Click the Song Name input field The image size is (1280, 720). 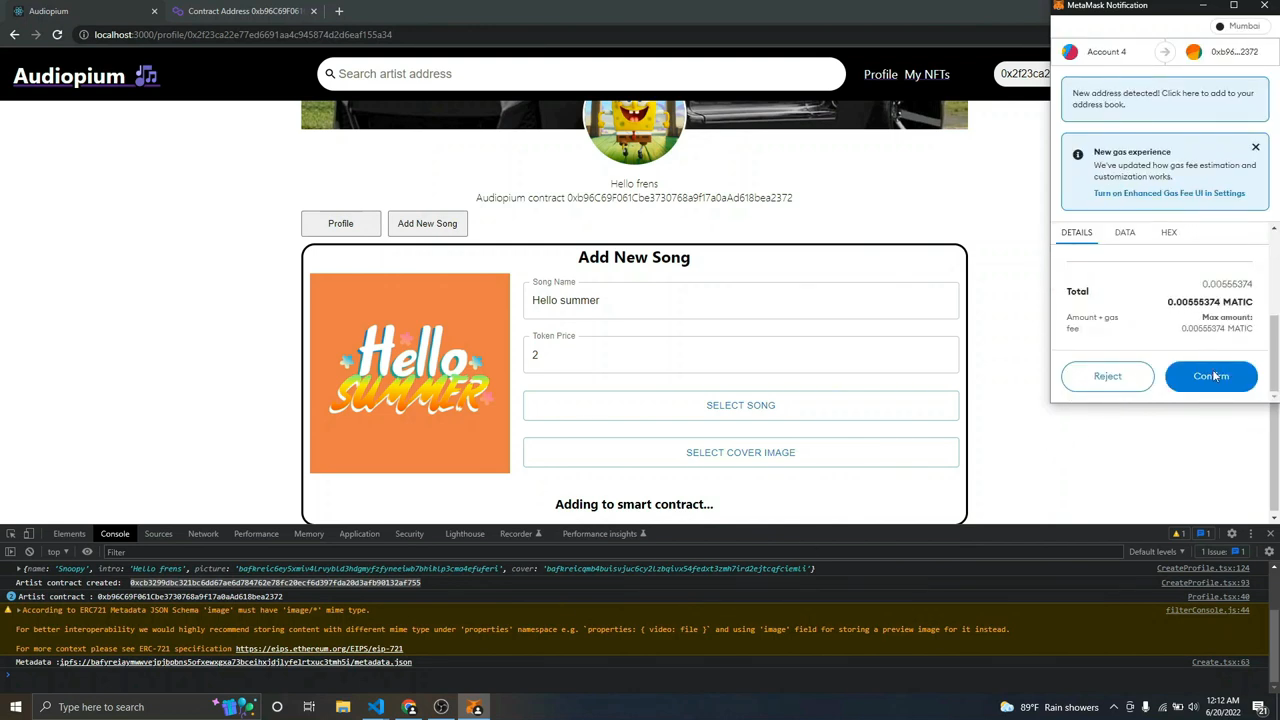coord(741,300)
